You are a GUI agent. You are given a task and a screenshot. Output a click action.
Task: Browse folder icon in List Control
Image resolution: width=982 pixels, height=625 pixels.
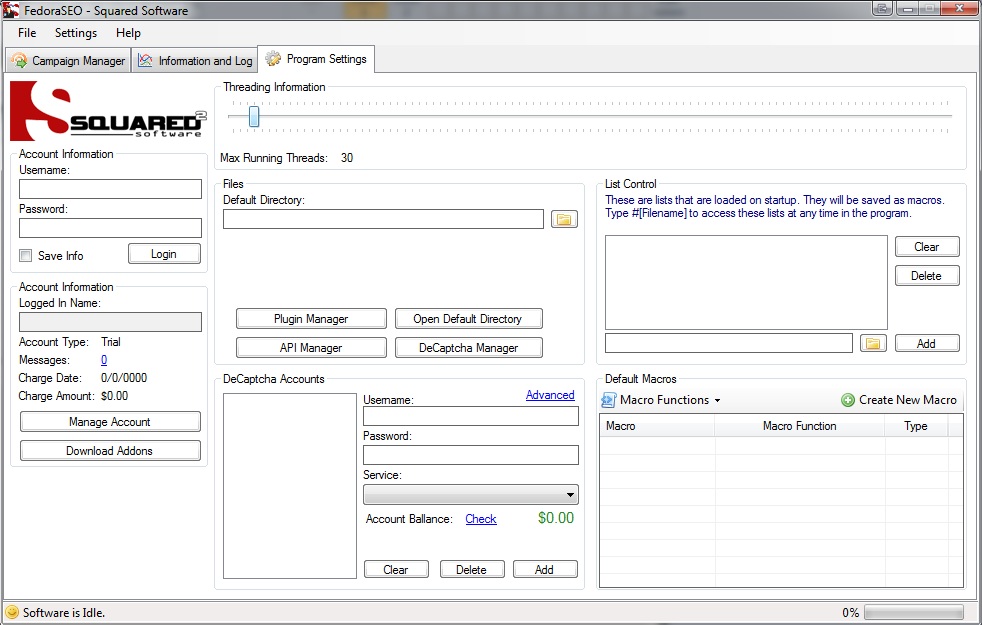[x=873, y=343]
